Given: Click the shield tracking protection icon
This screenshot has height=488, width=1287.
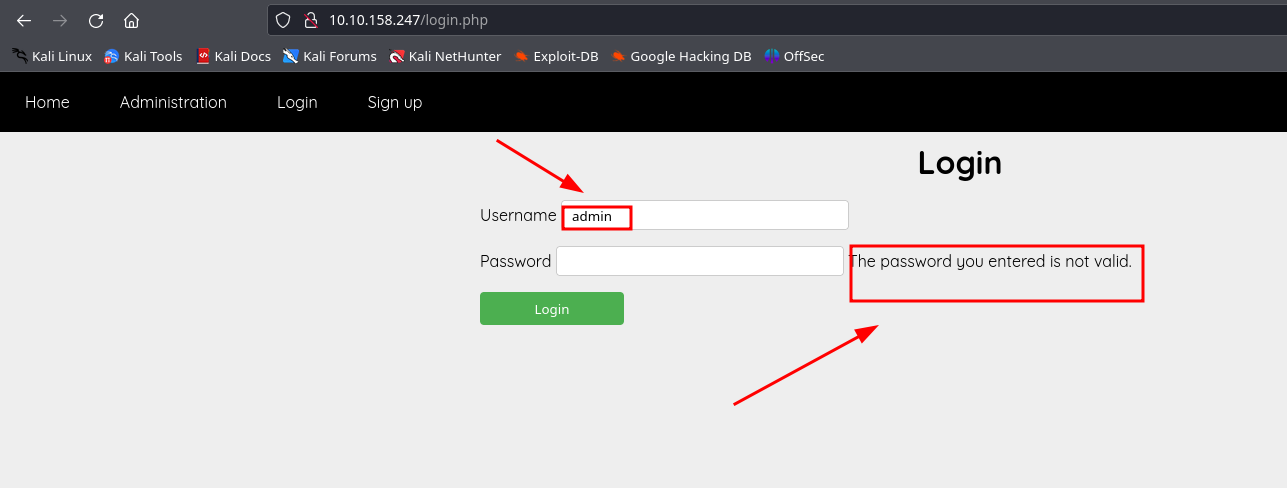Looking at the screenshot, I should point(283,20).
